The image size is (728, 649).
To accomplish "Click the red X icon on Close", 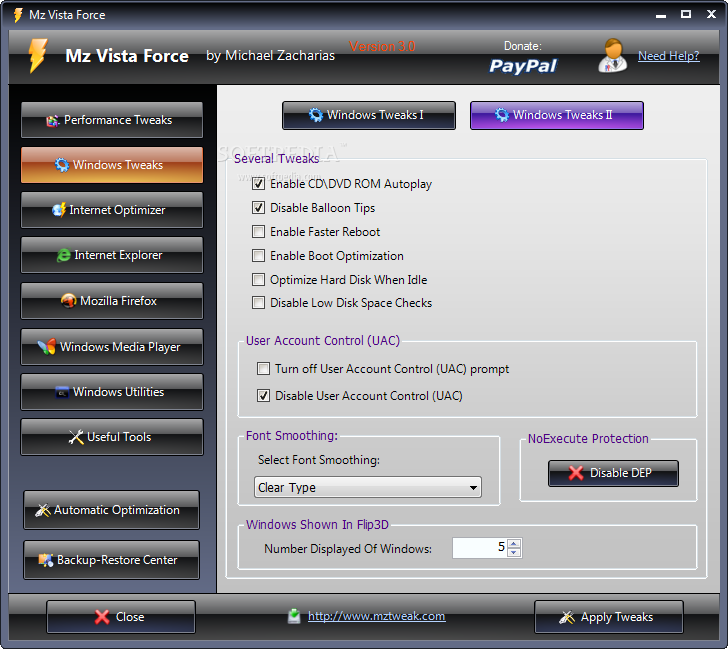I will pyautogui.click(x=102, y=617).
